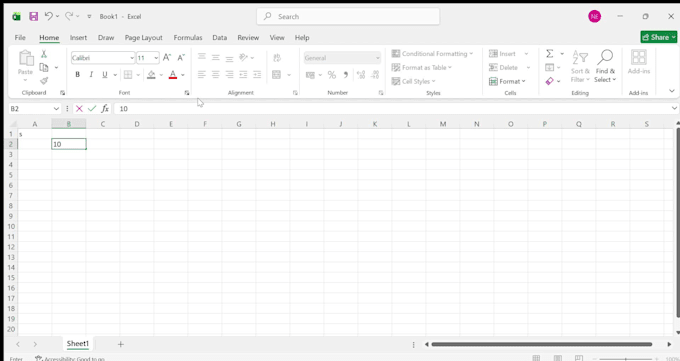Switch to the Formulas tab
The image size is (680, 361).
(188, 38)
